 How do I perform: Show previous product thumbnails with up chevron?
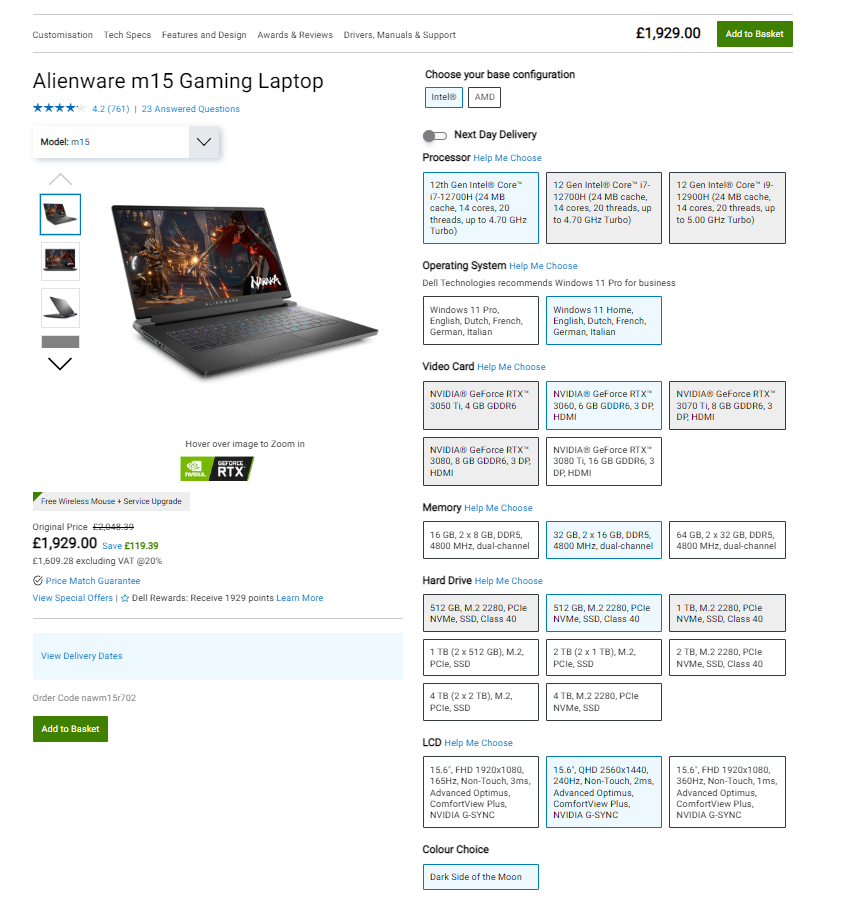click(x=60, y=179)
